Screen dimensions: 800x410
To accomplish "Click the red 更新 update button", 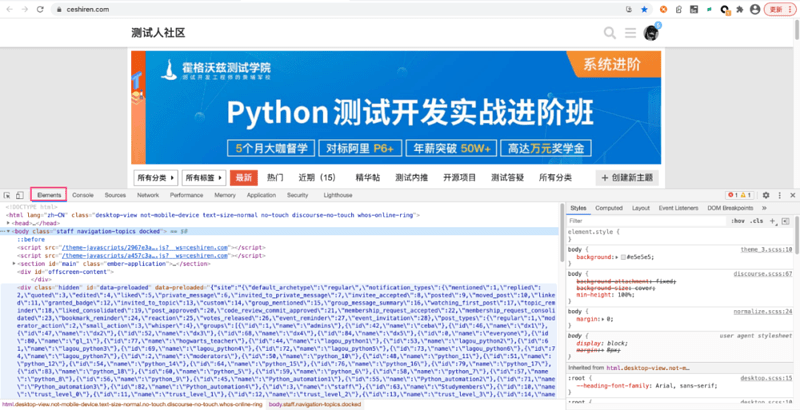I will coord(780,9).
